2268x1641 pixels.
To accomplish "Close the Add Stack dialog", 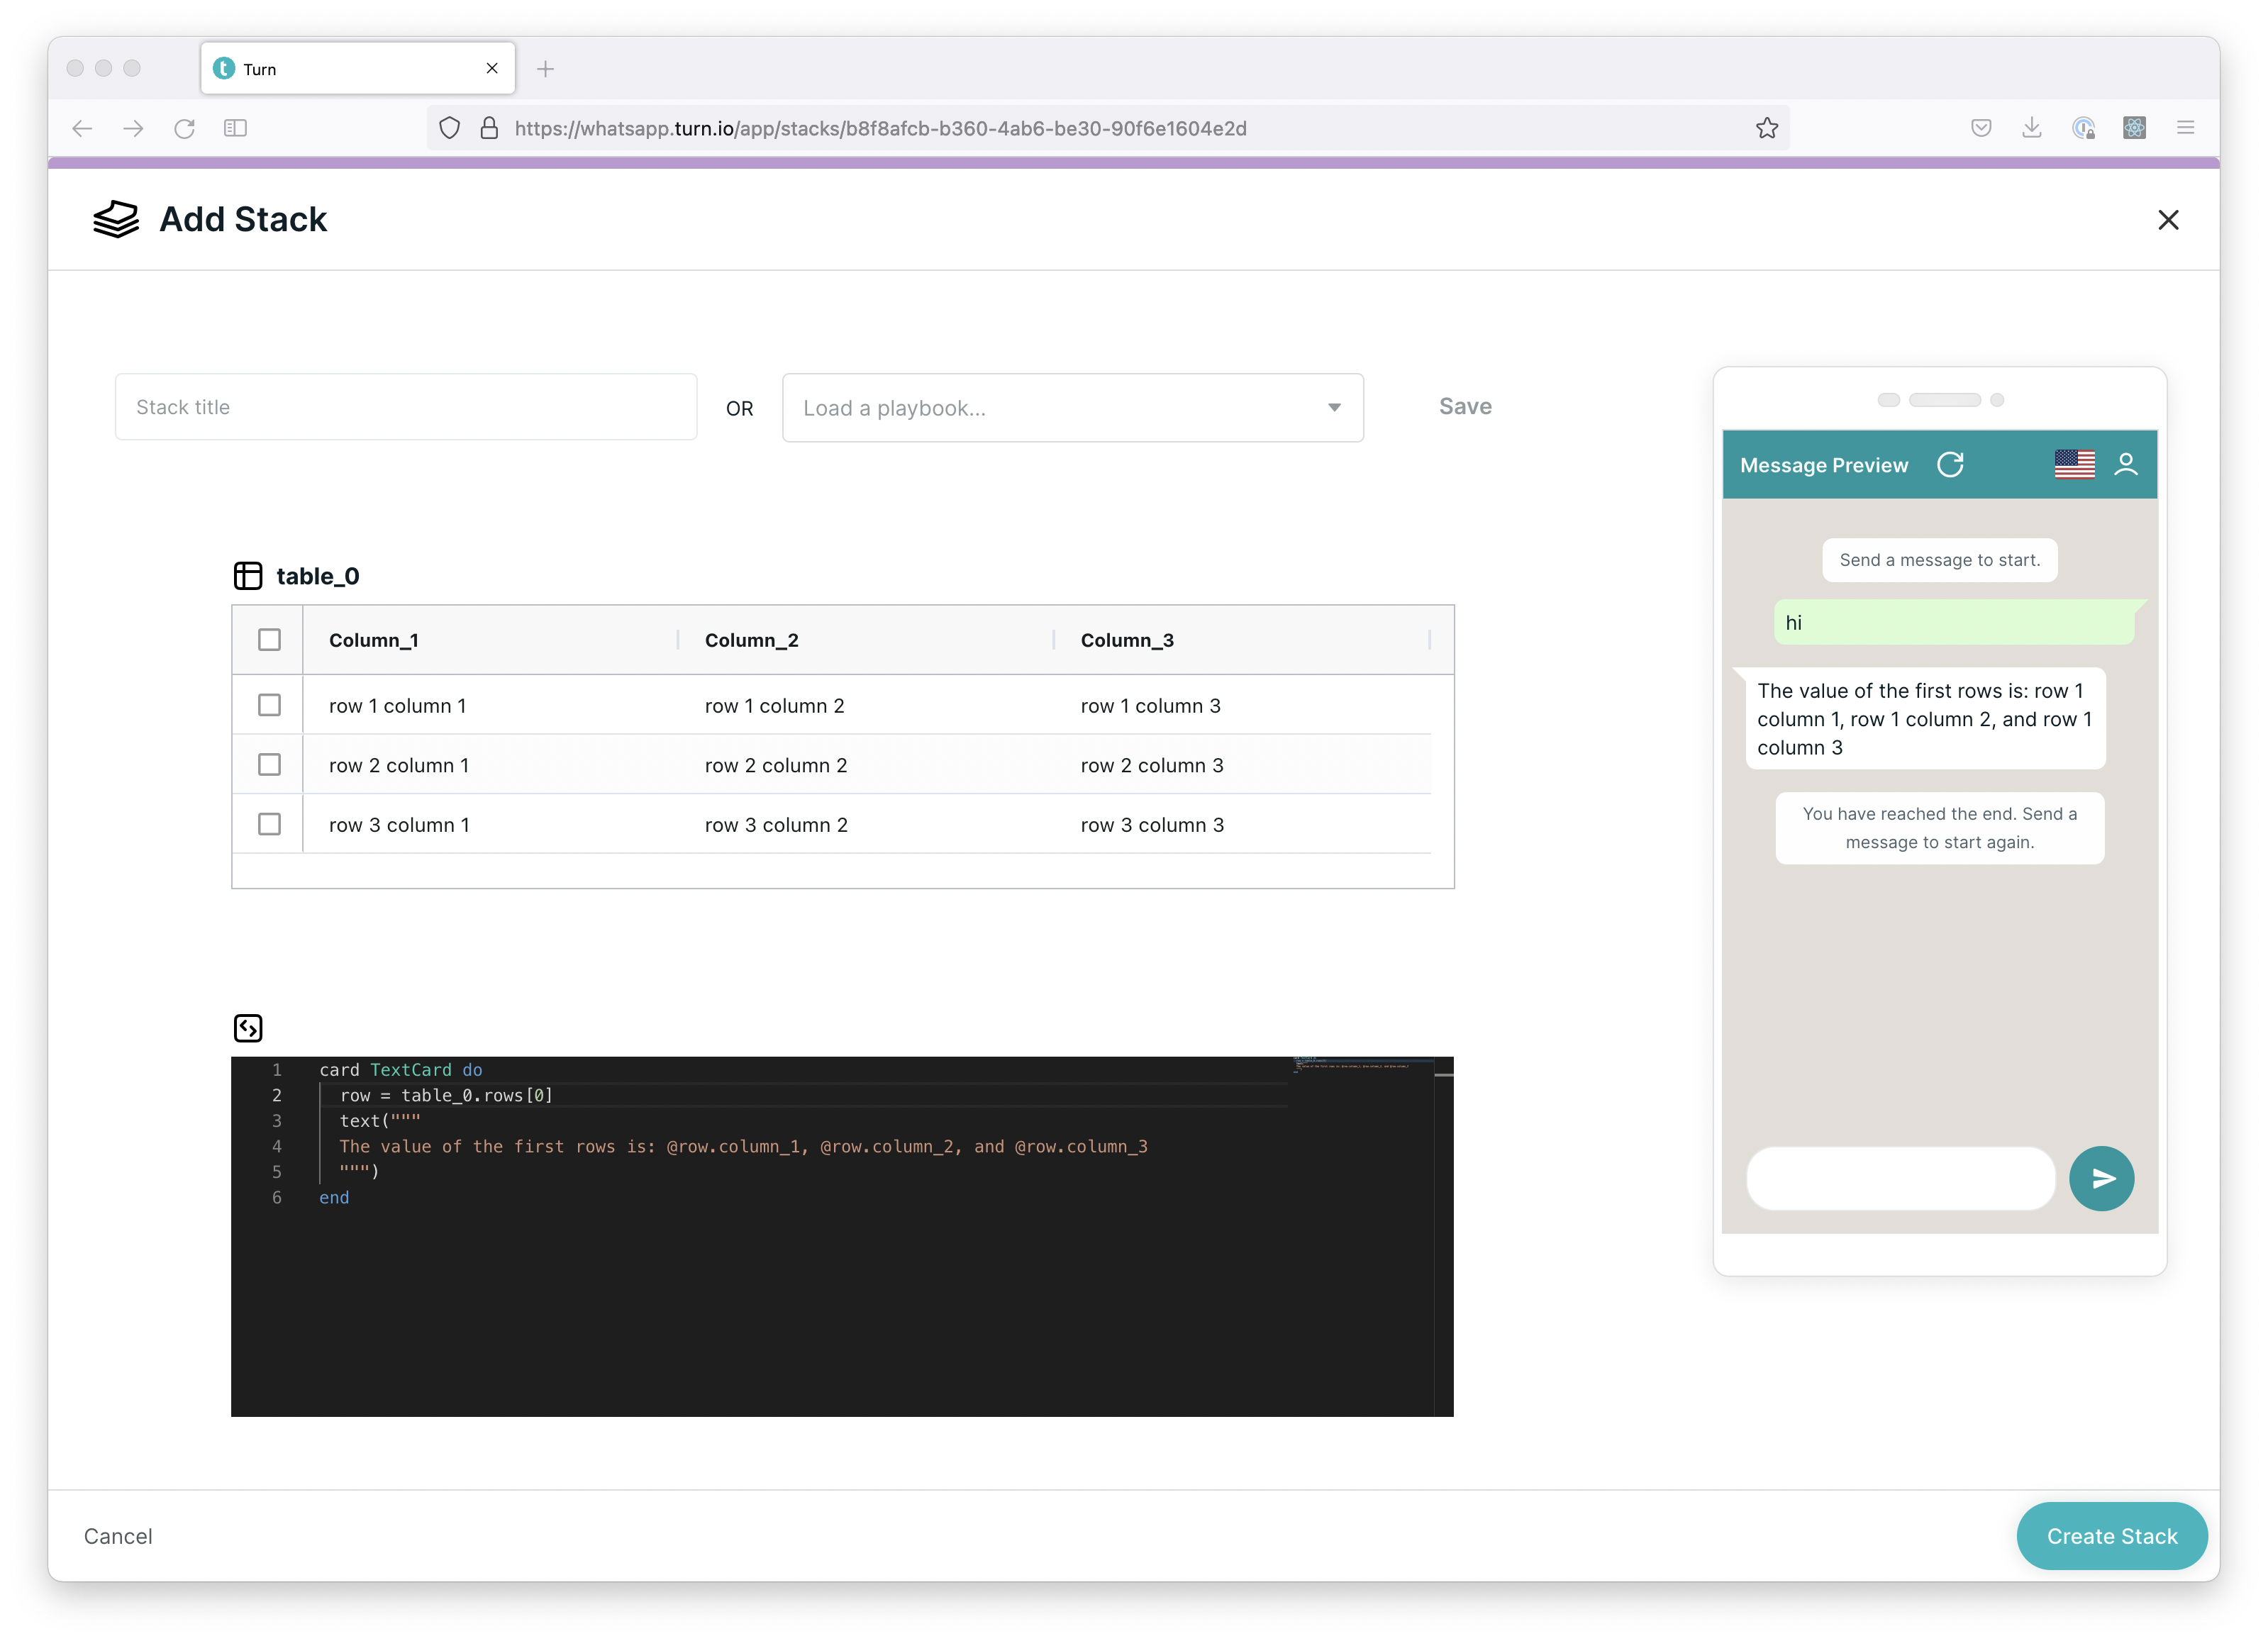I will [2168, 220].
